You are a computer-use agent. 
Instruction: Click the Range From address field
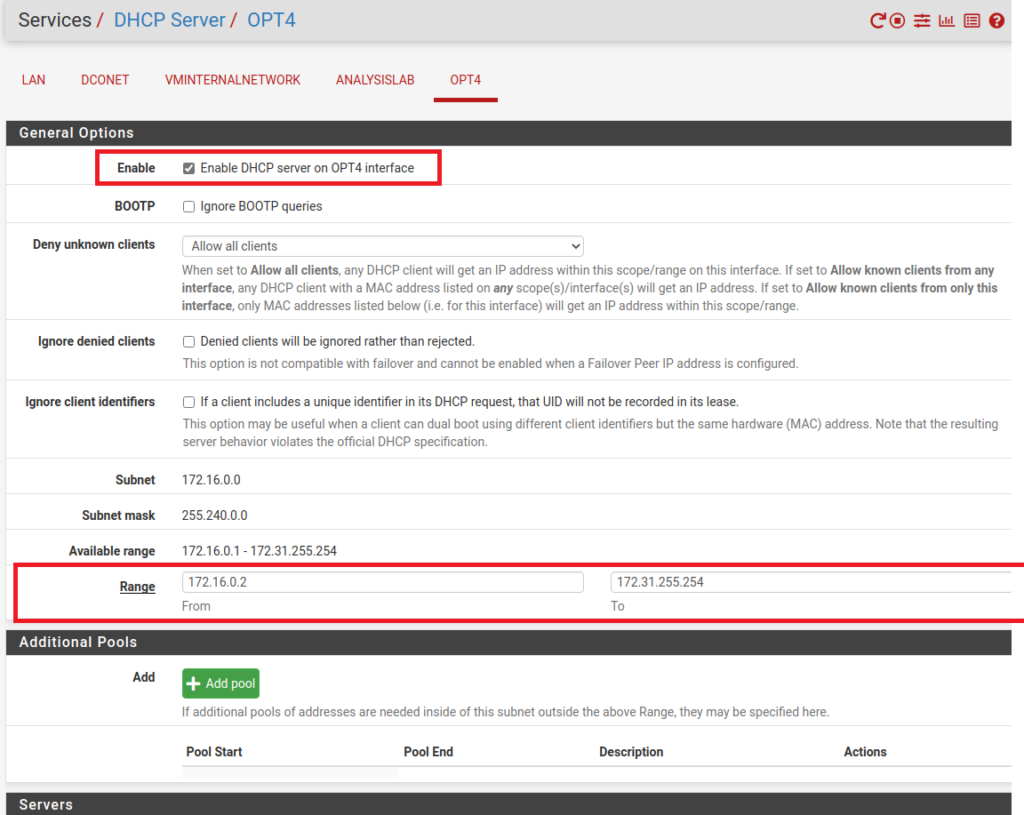[x=382, y=582]
